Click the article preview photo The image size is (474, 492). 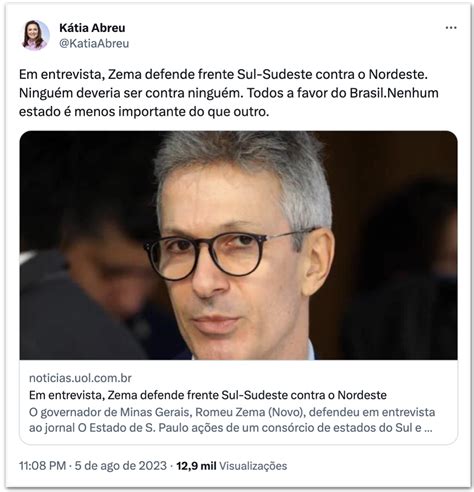pos(238,245)
